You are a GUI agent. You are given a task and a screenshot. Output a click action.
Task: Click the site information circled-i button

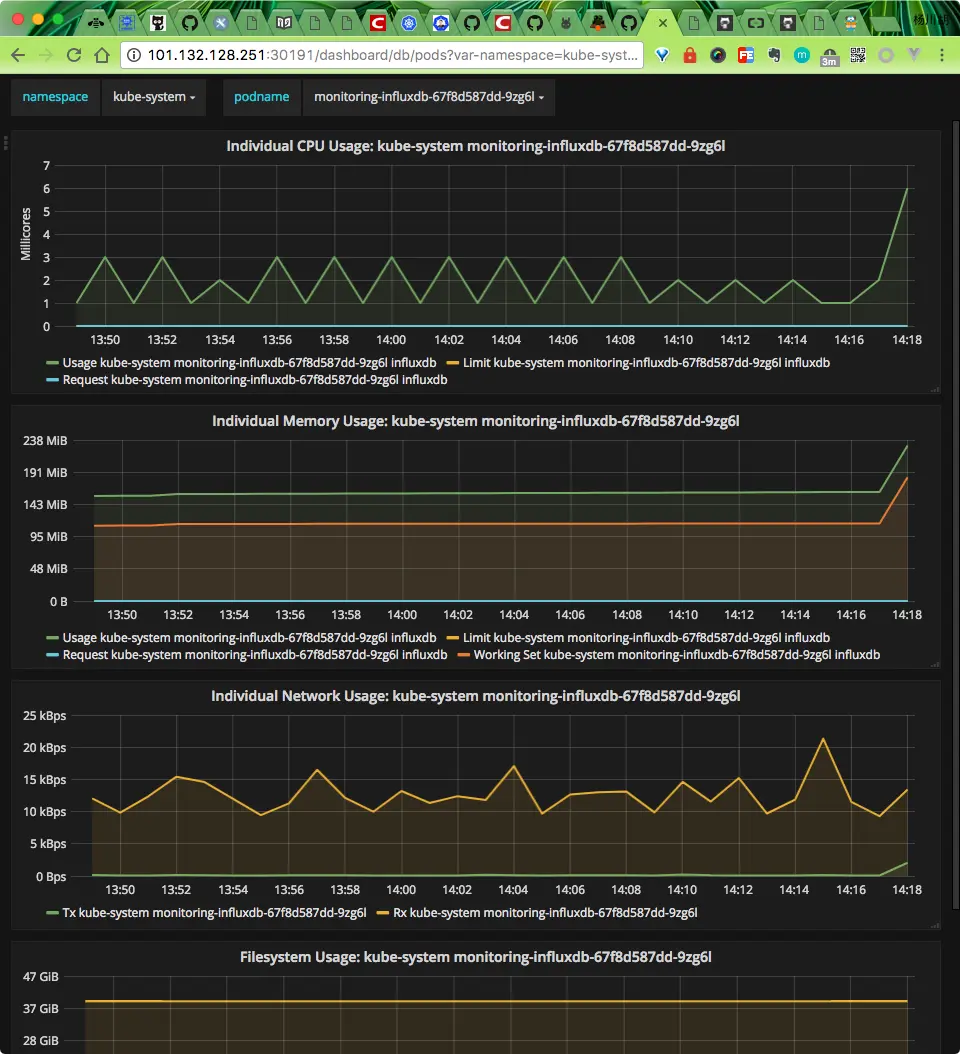pos(134,56)
